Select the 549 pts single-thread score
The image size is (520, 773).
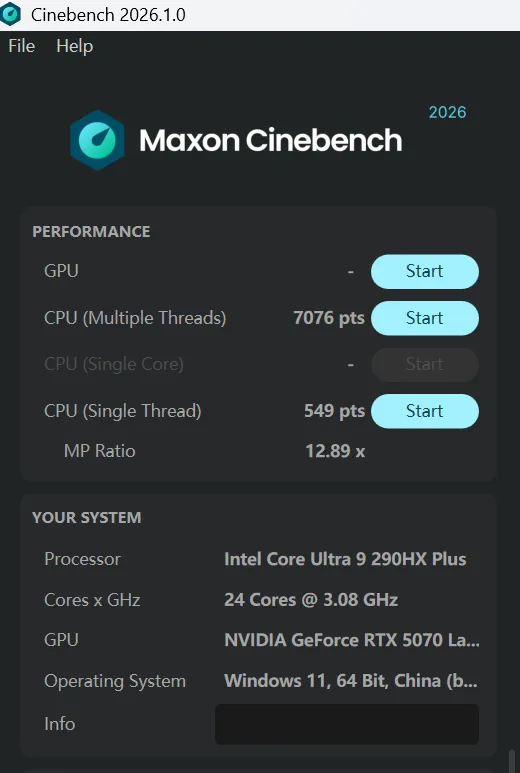point(334,411)
